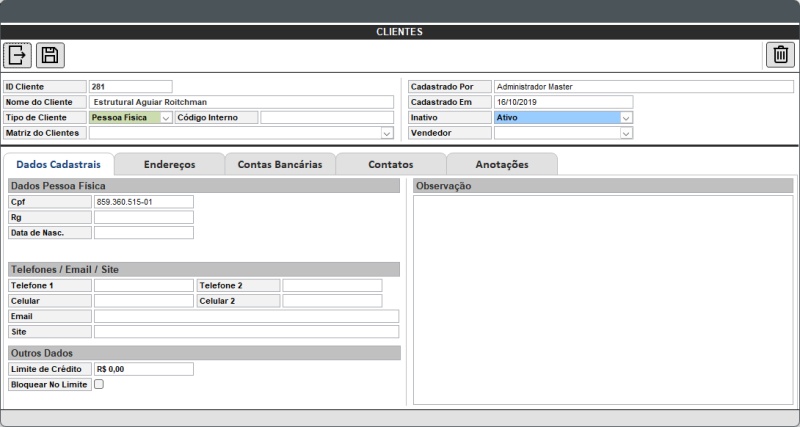800x427 pixels.
Task: Focus the Email input field
Action: coord(245,316)
